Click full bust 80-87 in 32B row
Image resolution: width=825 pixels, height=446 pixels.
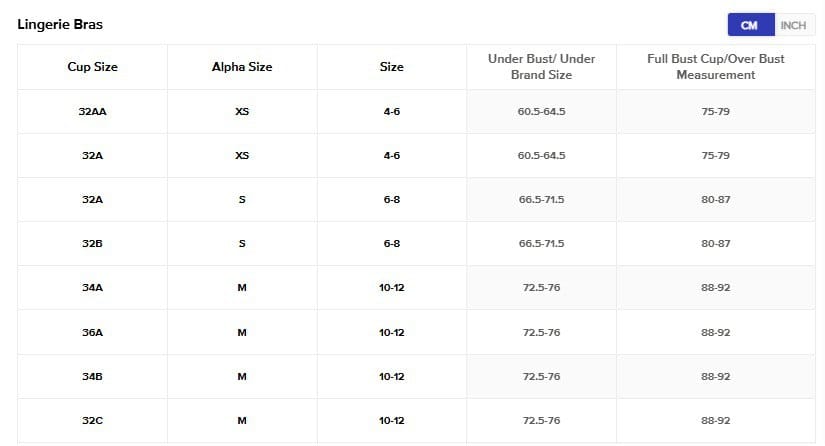click(x=715, y=243)
